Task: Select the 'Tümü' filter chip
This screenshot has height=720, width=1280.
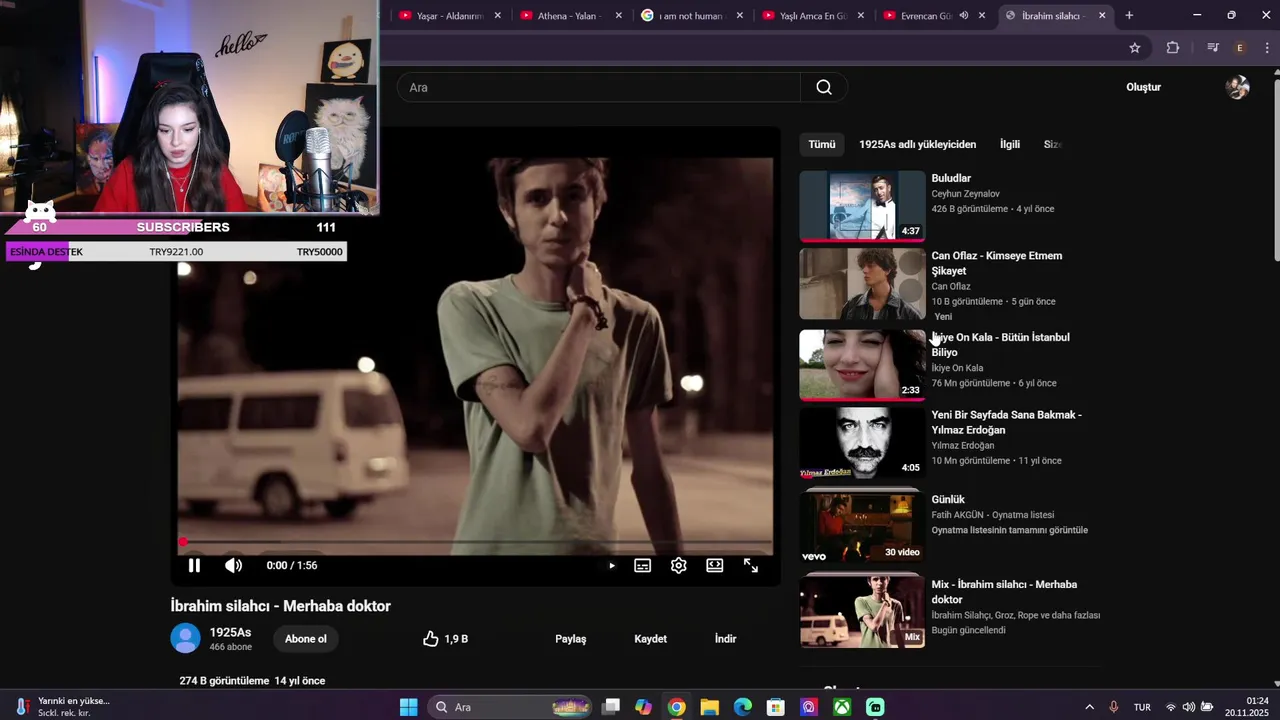Action: coord(822,145)
